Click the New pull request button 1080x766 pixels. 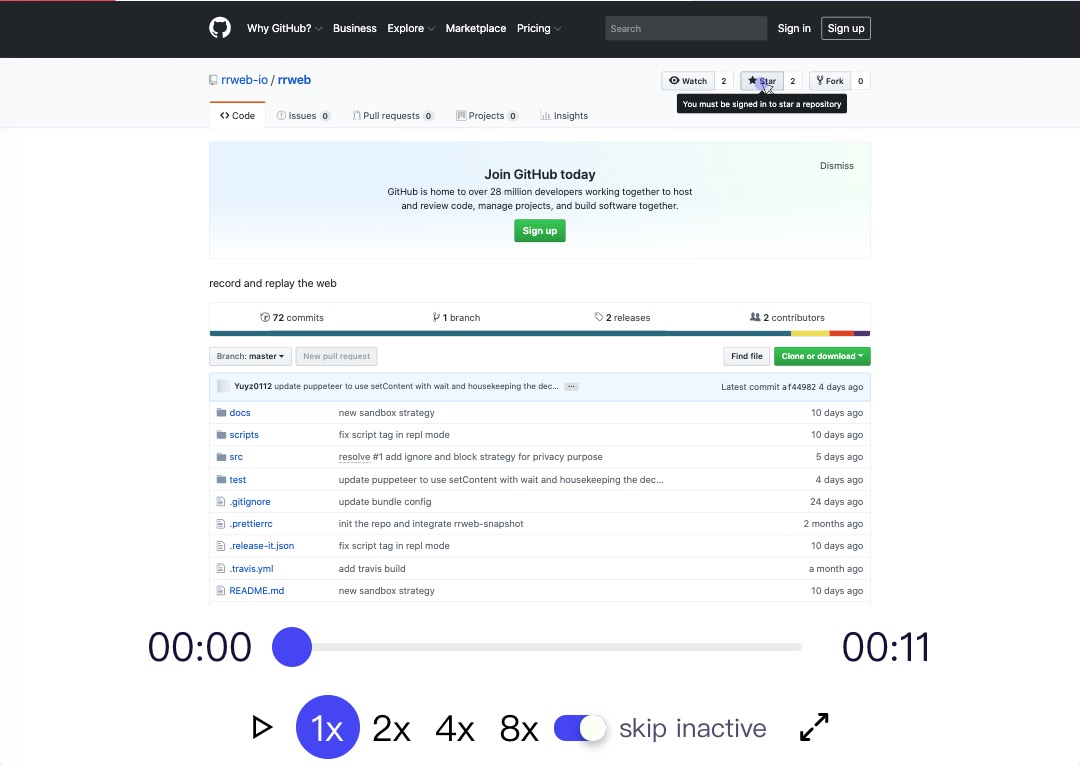point(336,356)
